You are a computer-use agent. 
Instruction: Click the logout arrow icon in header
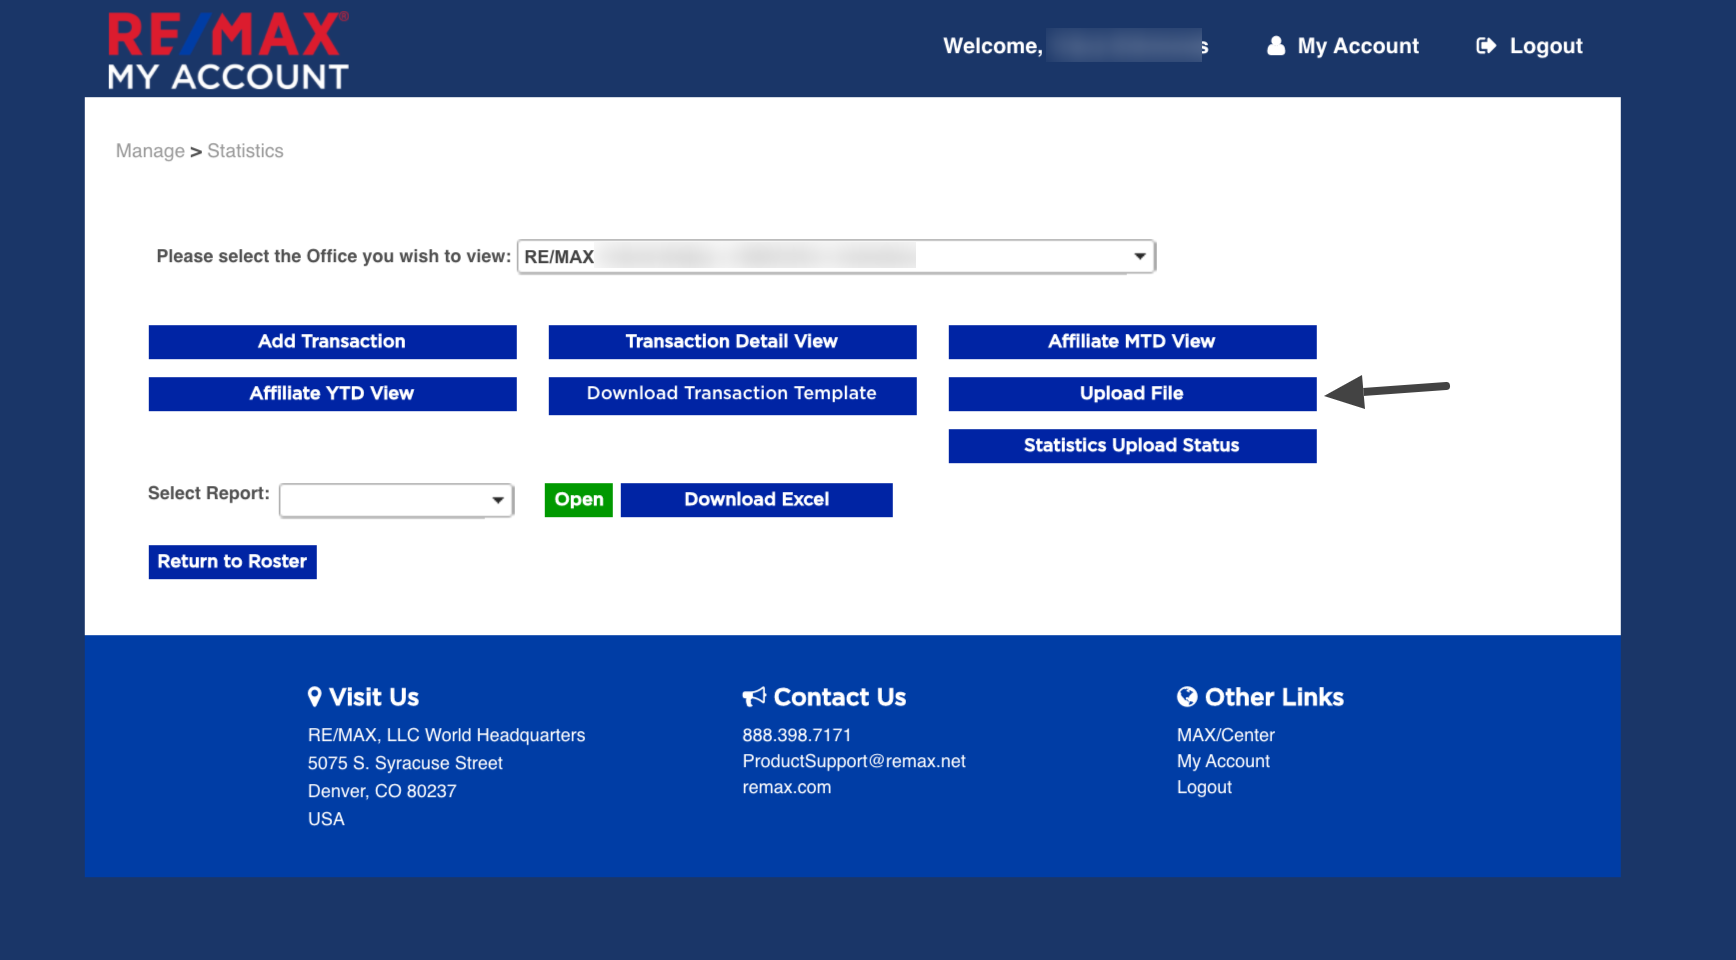point(1486,46)
